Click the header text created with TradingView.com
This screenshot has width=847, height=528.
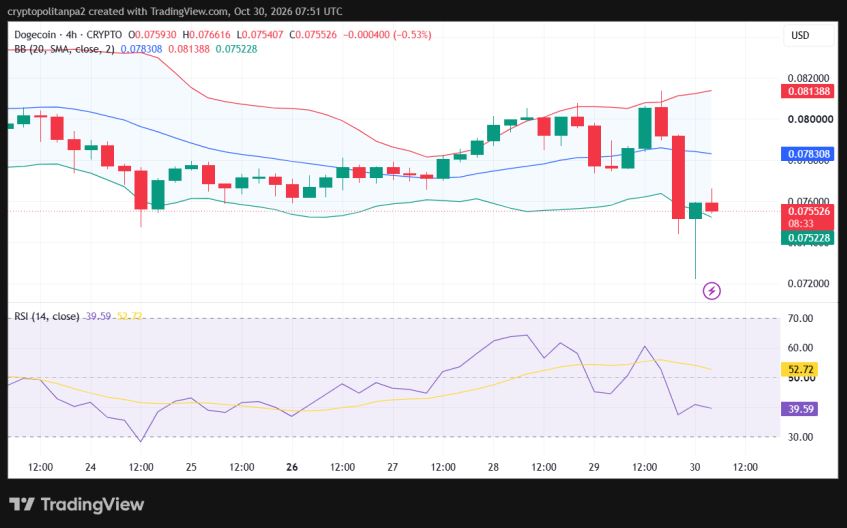pyautogui.click(x=157, y=11)
